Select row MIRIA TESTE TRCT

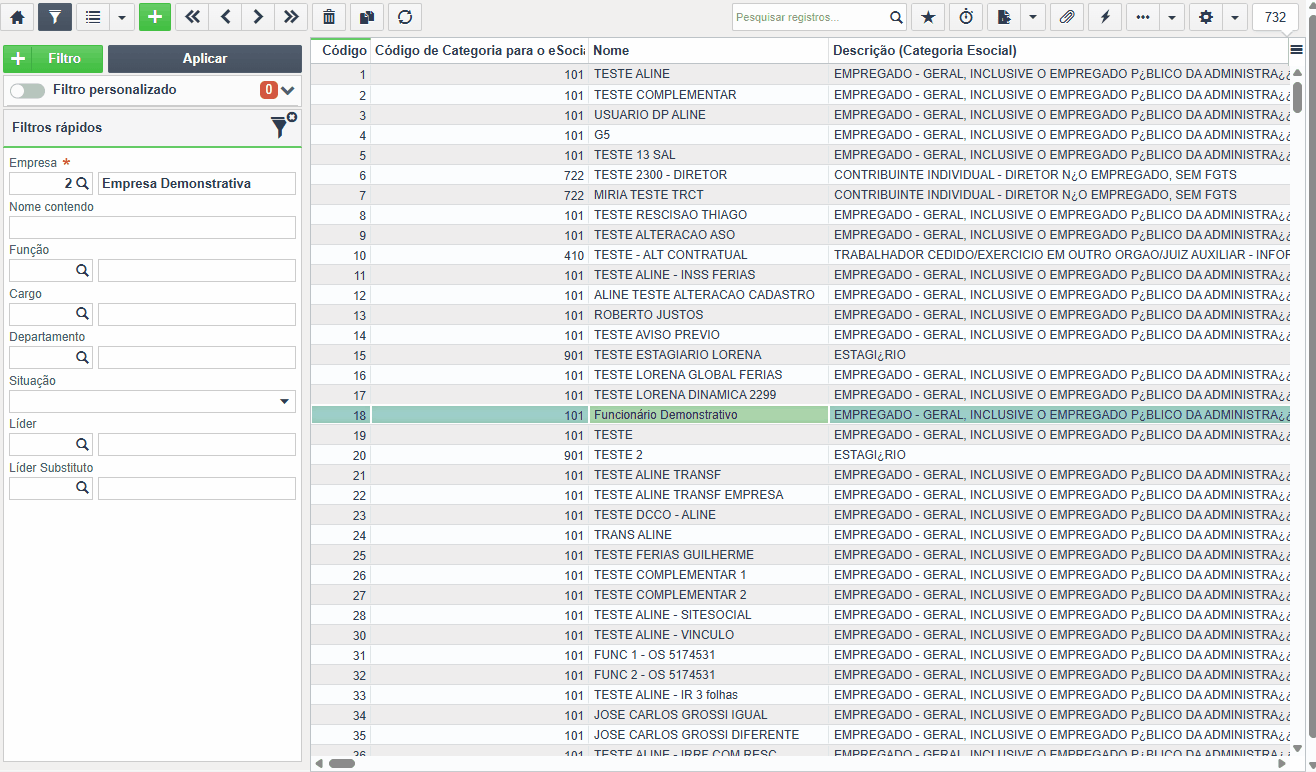point(800,195)
